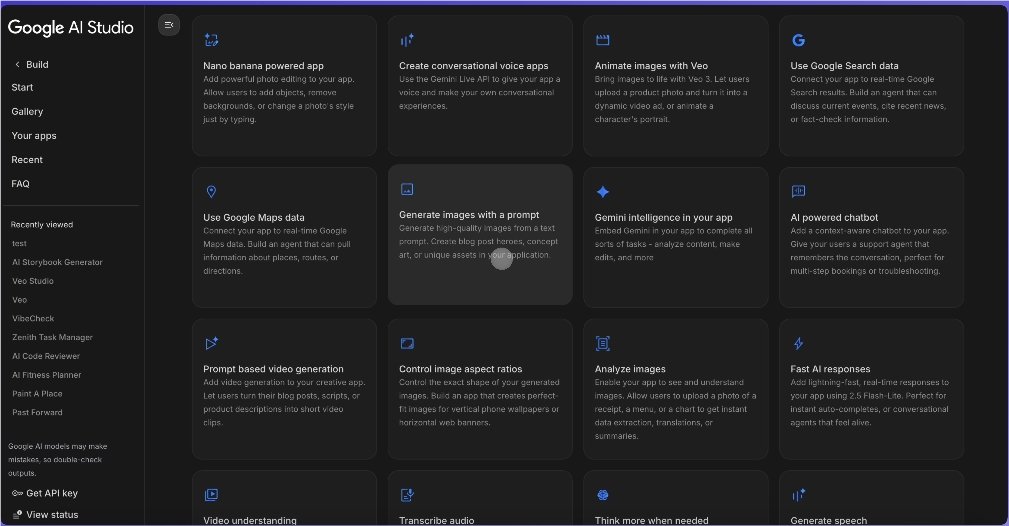Click the Get API key link
The height and width of the screenshot is (526, 1009).
tap(52, 493)
